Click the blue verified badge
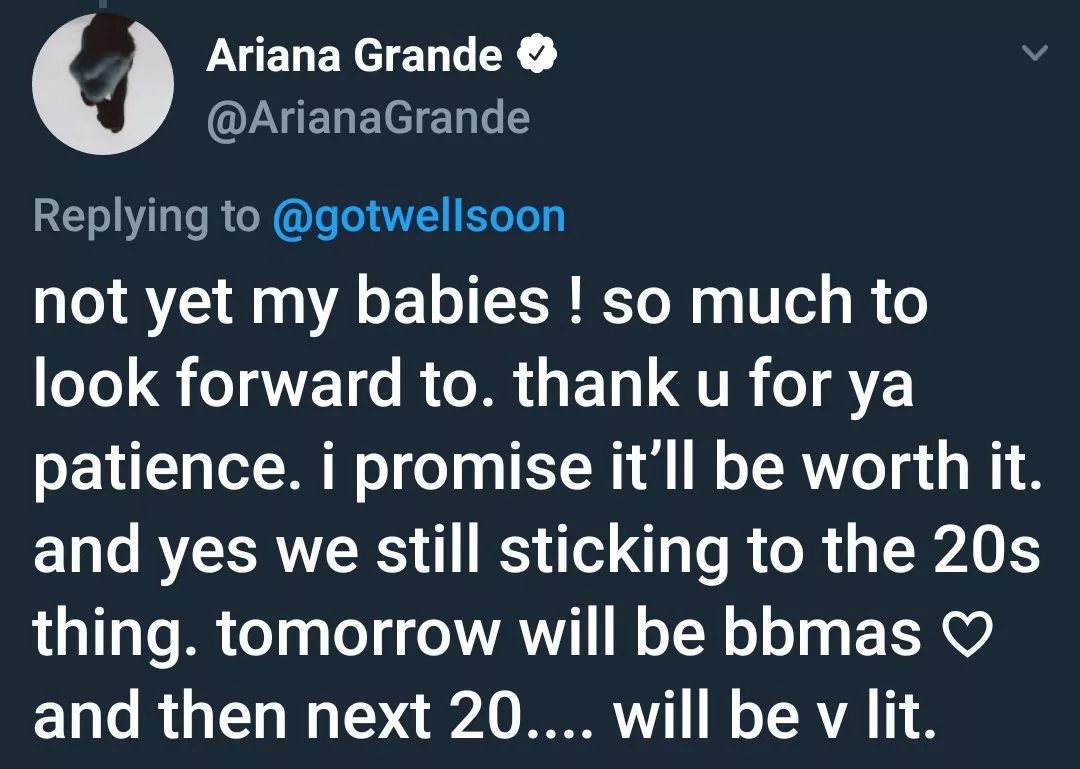Viewport: 1080px width, 769px height. click(x=537, y=56)
